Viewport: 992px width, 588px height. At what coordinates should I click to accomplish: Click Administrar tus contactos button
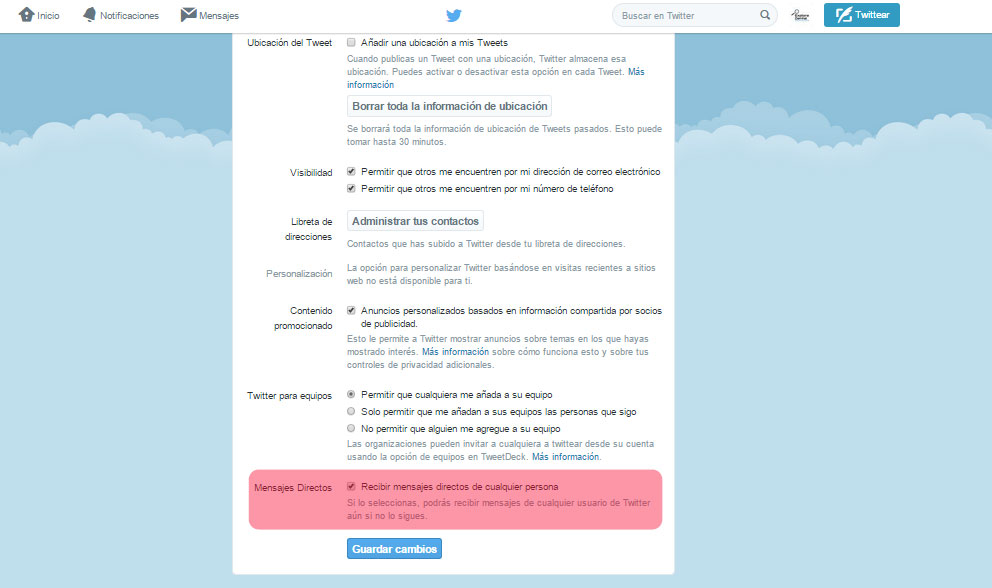[x=415, y=221]
